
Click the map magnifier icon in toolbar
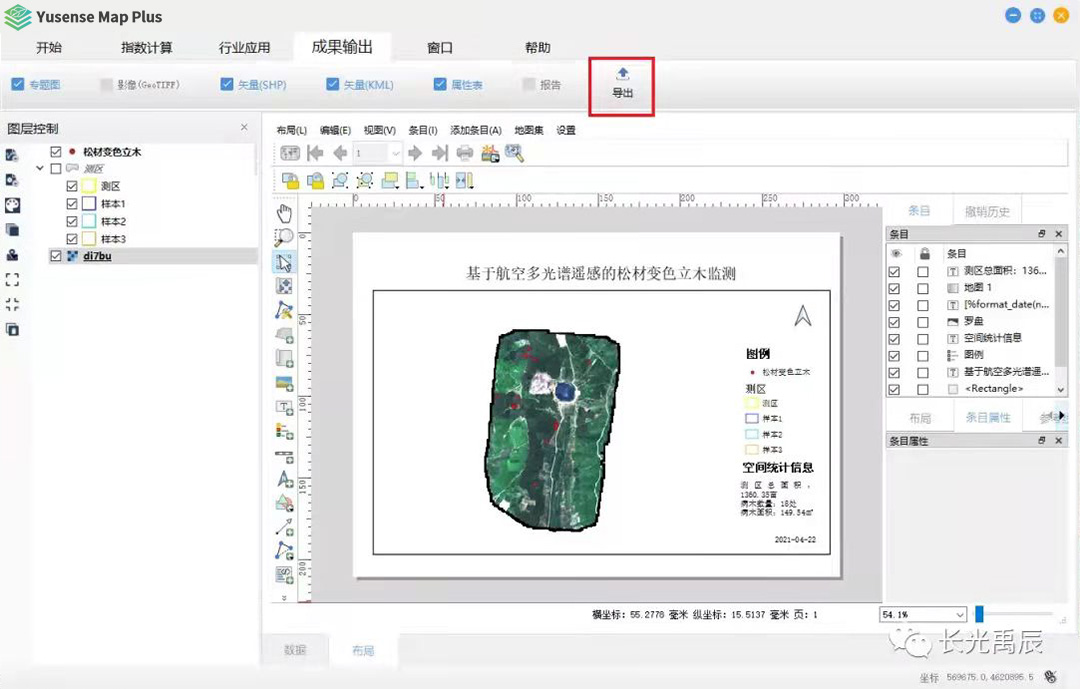point(515,153)
